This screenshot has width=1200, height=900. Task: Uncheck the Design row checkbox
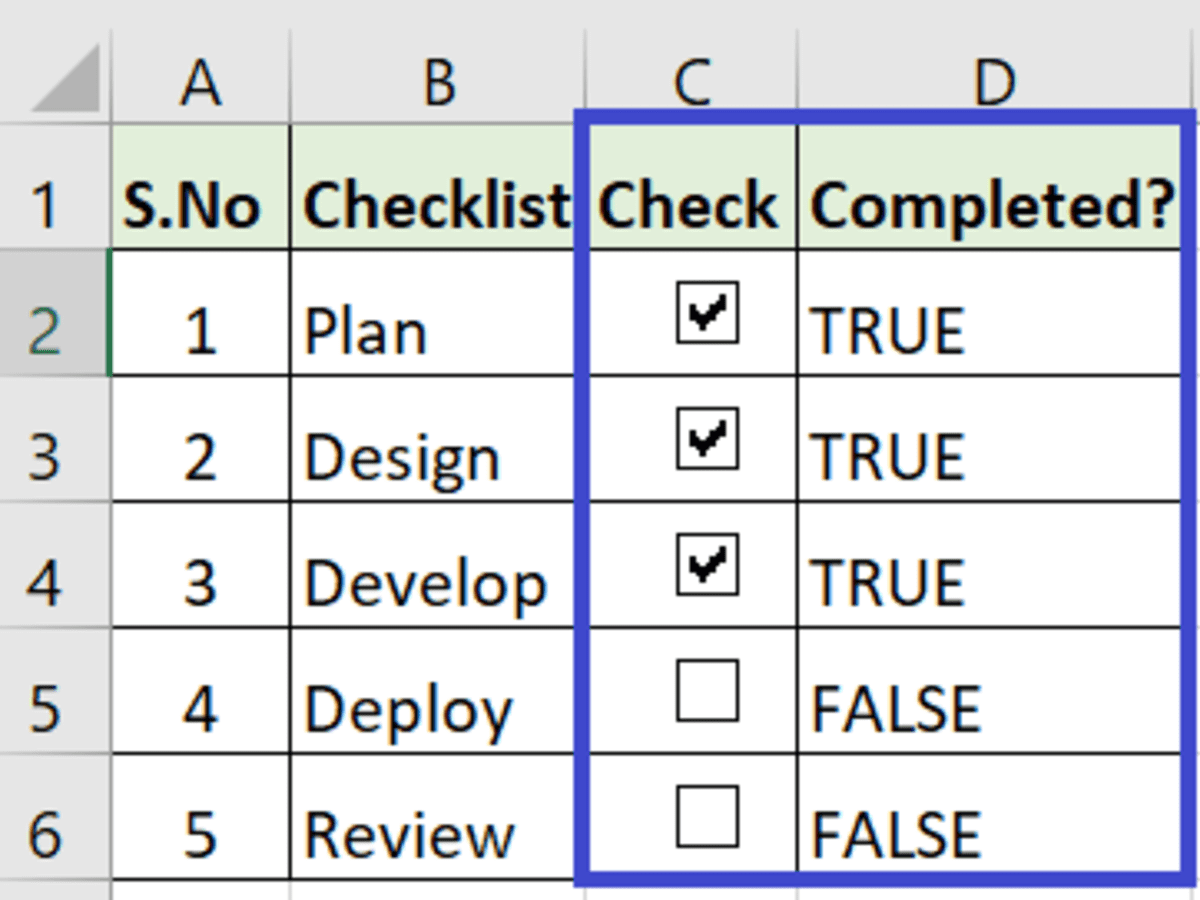[707, 438]
